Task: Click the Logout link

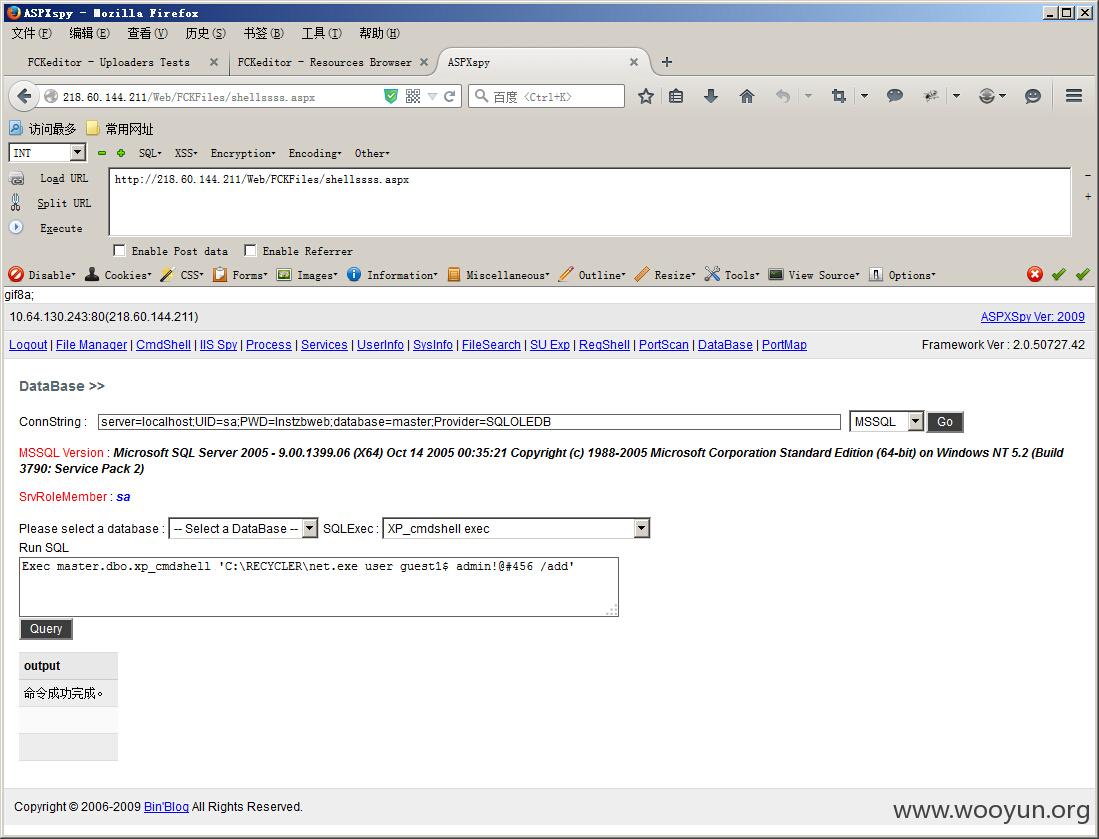Action: coord(28,345)
